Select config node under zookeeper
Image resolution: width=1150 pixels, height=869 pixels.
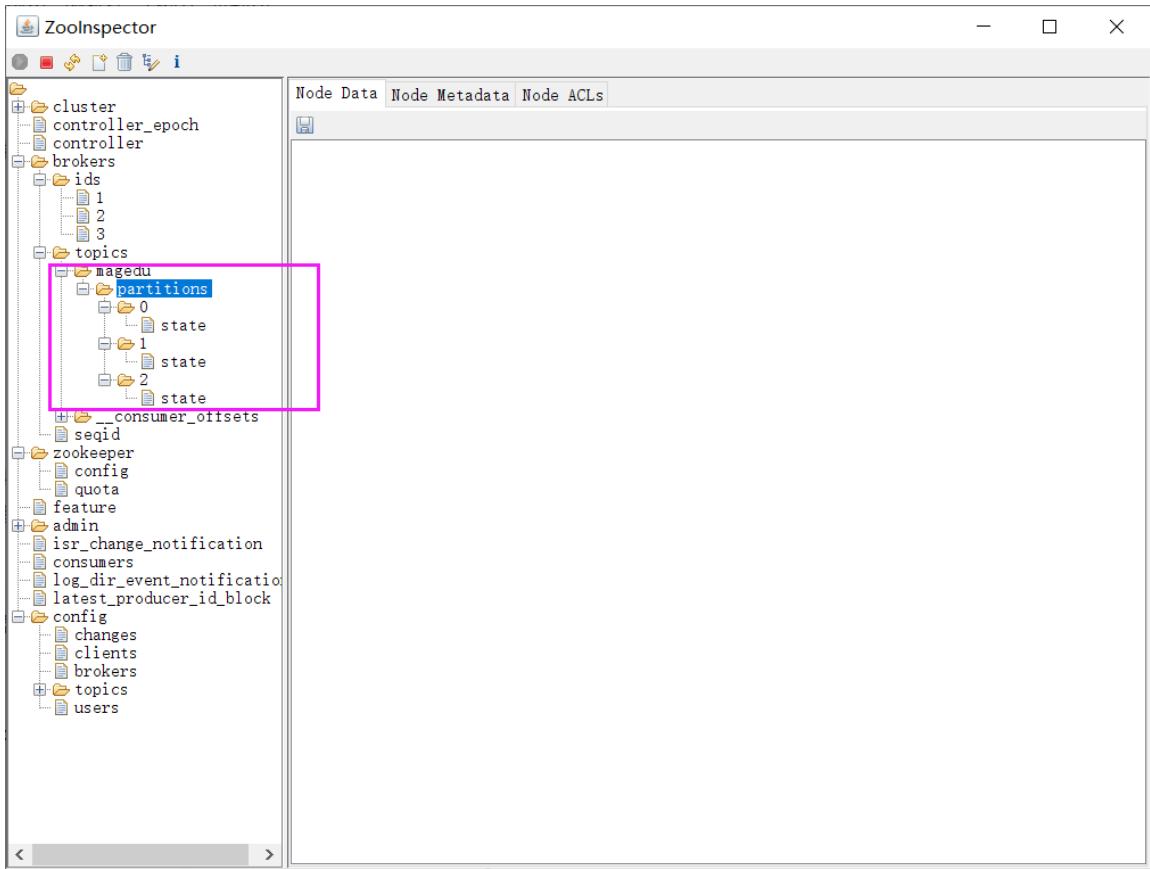pyautogui.click(x=101, y=472)
